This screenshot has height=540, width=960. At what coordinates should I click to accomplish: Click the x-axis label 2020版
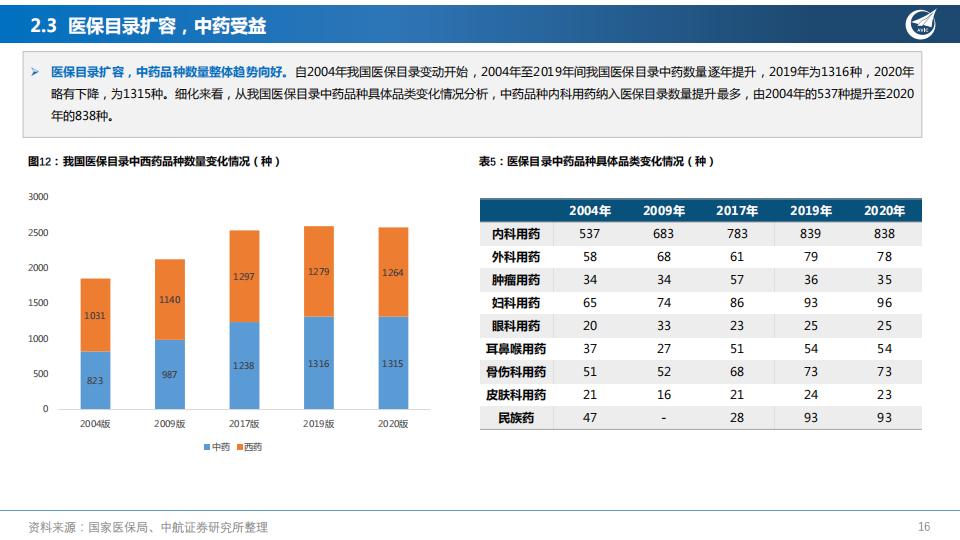click(x=393, y=424)
